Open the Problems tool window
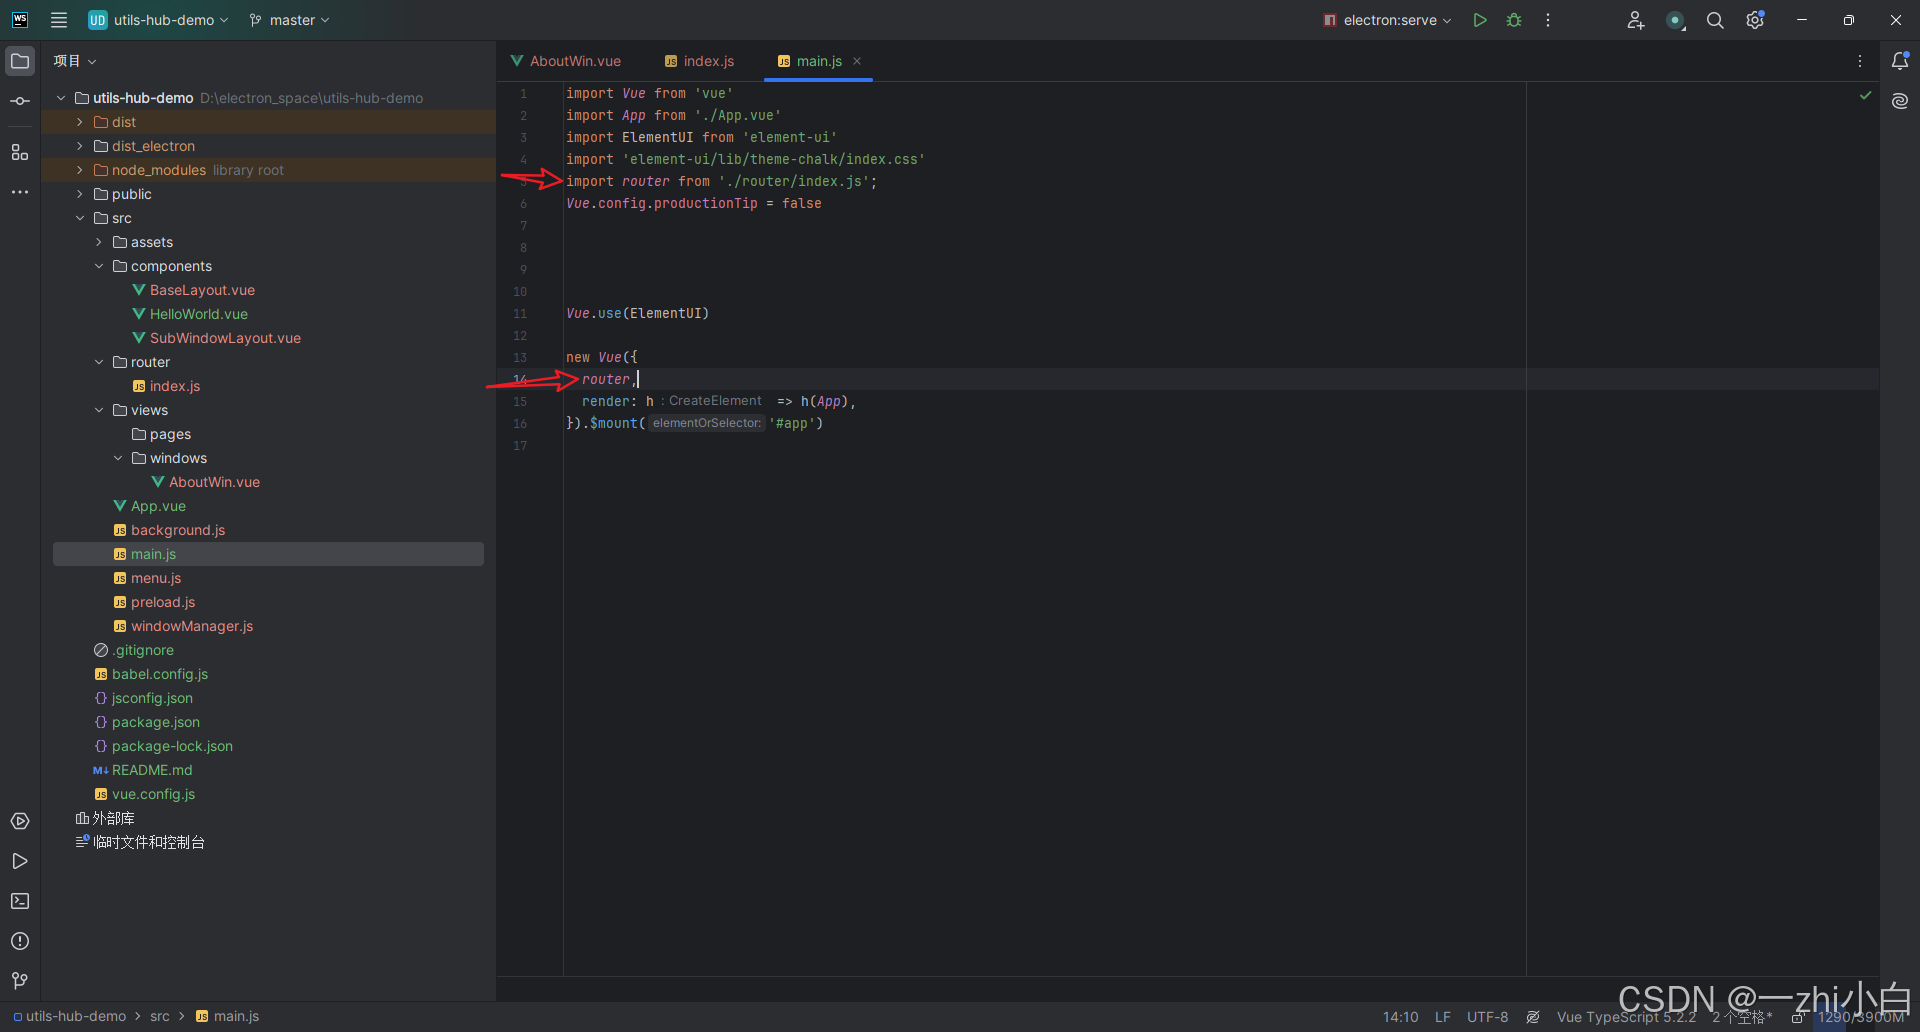1920x1032 pixels. point(20,941)
